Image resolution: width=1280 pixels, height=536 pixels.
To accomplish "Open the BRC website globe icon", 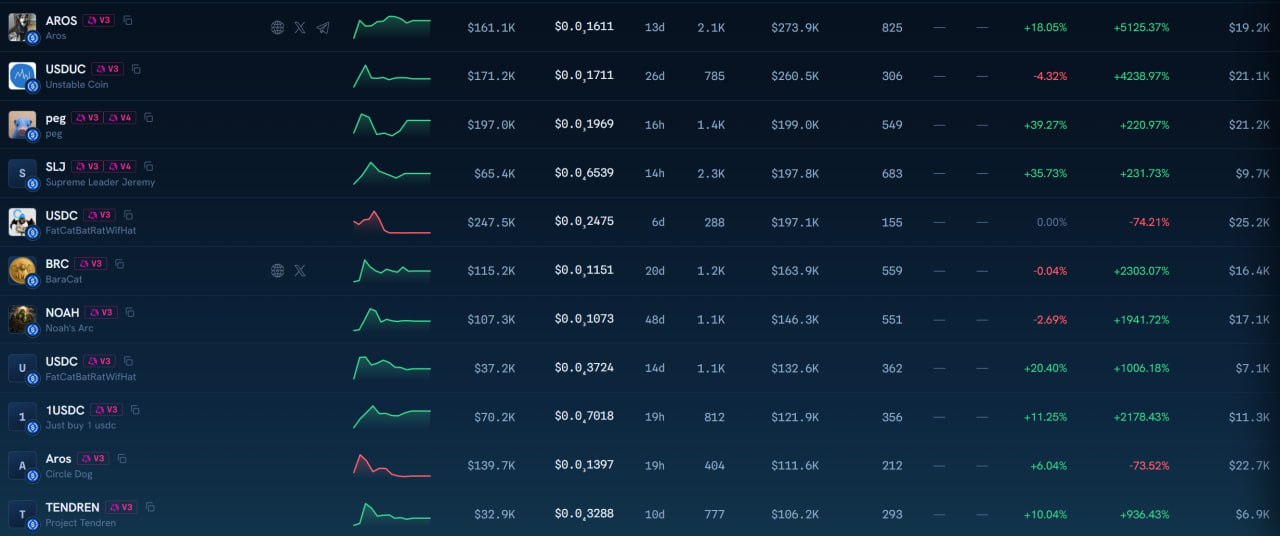I will 278,270.
